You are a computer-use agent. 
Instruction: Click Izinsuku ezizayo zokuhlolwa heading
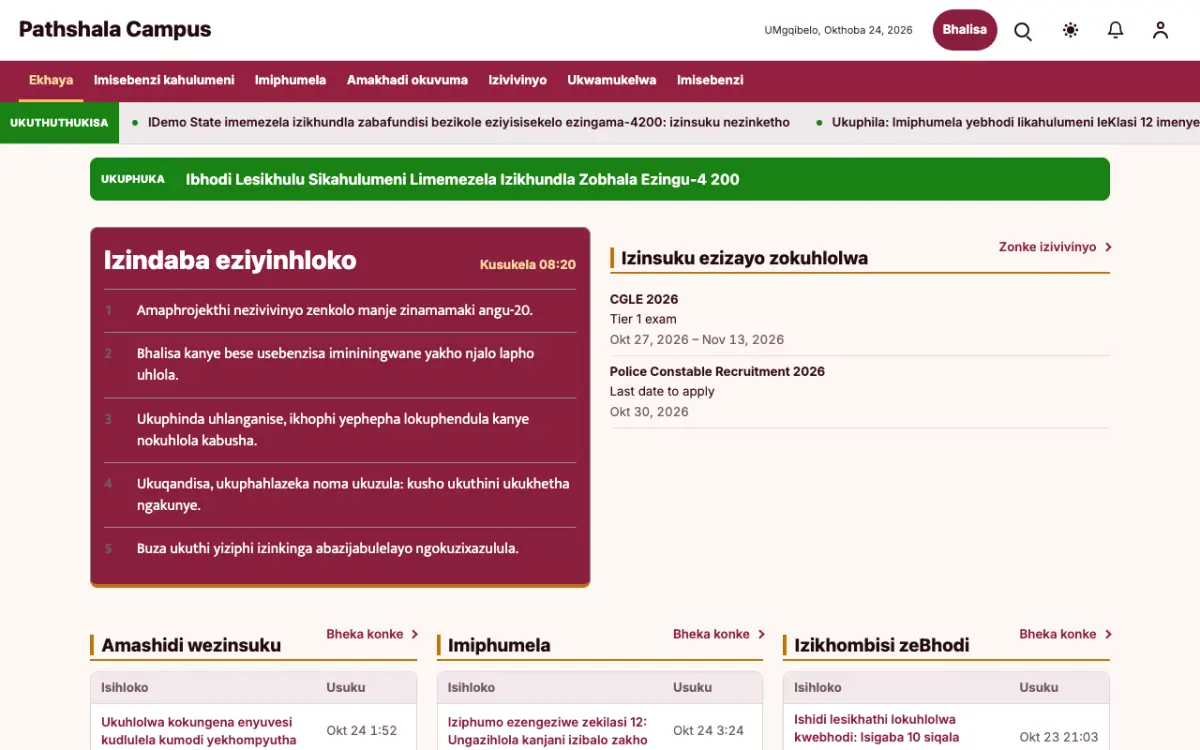[x=744, y=258]
